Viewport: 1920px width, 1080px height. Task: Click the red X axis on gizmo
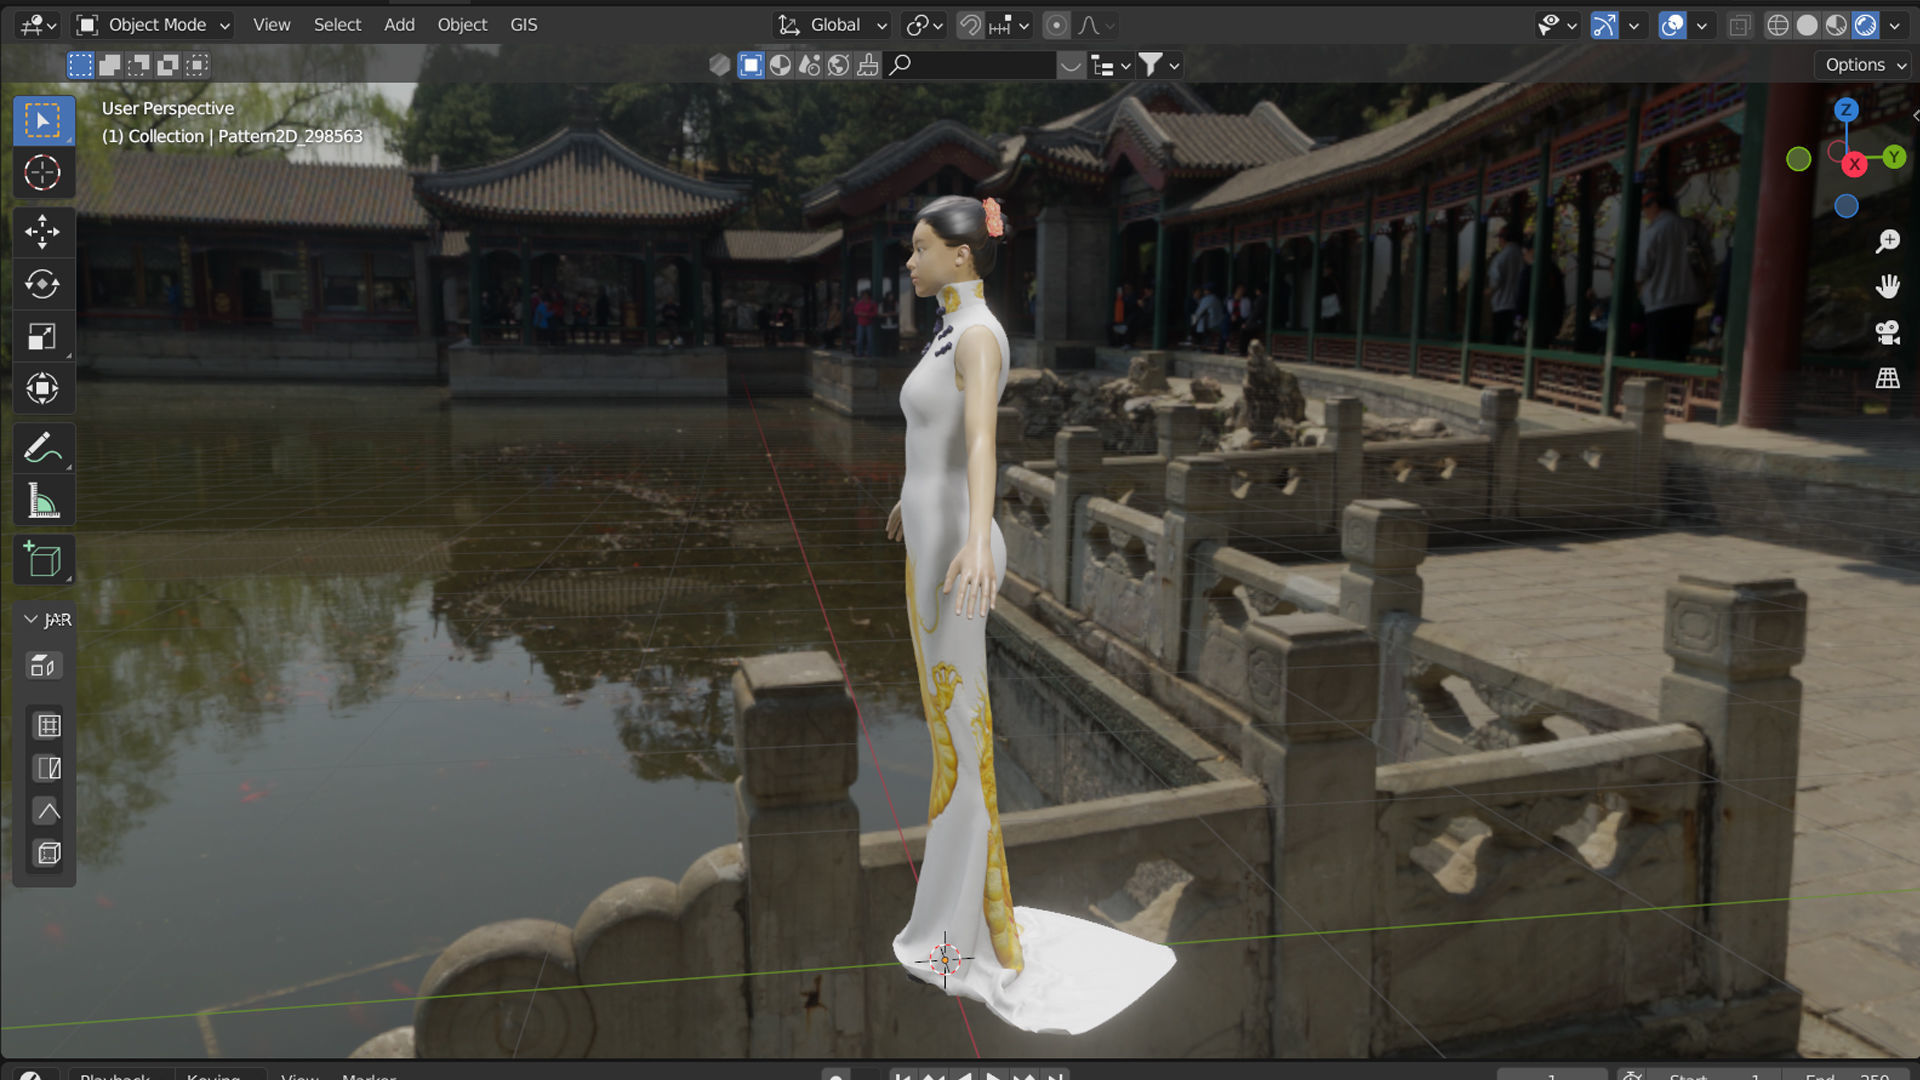click(1855, 164)
